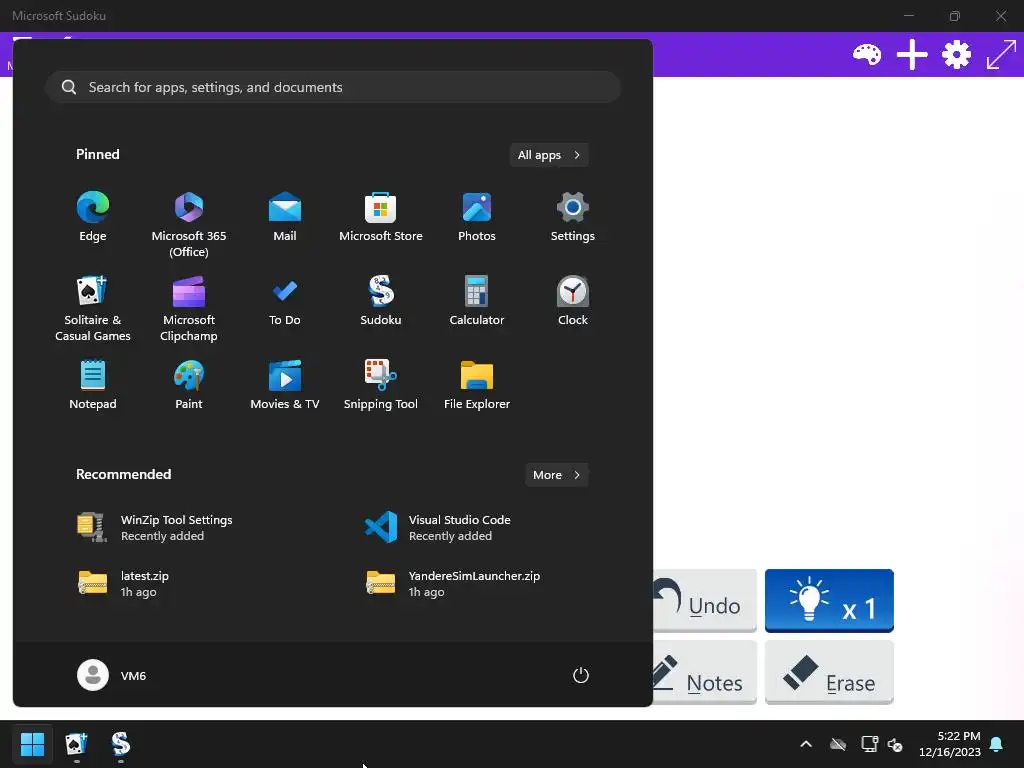Show hidden system tray icons
This screenshot has width=1024, height=768.
coord(806,744)
